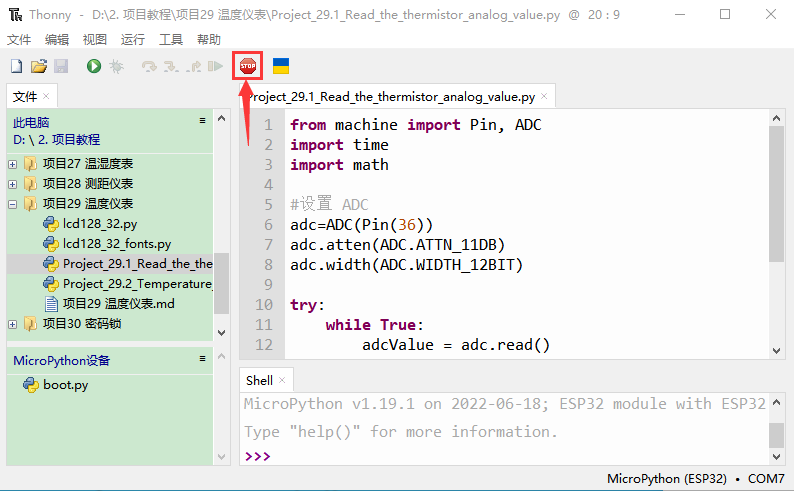The height and width of the screenshot is (491, 794).
Task: Open the 此电脑 panel hamburger menu
Action: point(202,120)
